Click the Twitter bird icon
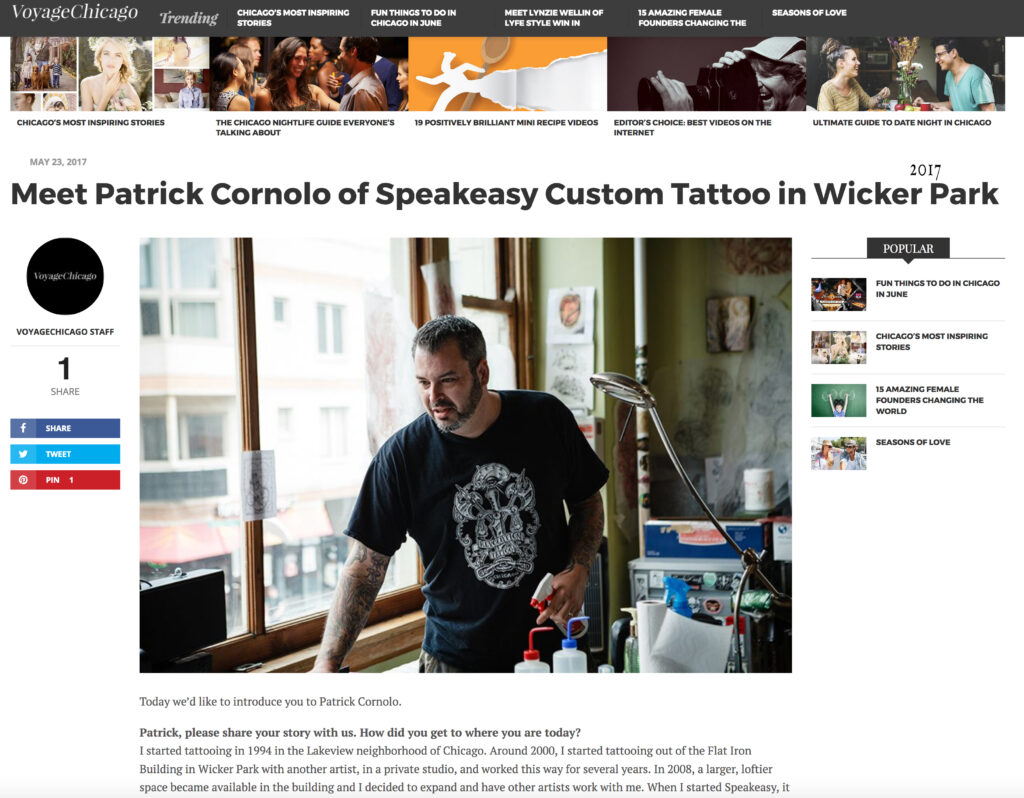 pyautogui.click(x=23, y=454)
